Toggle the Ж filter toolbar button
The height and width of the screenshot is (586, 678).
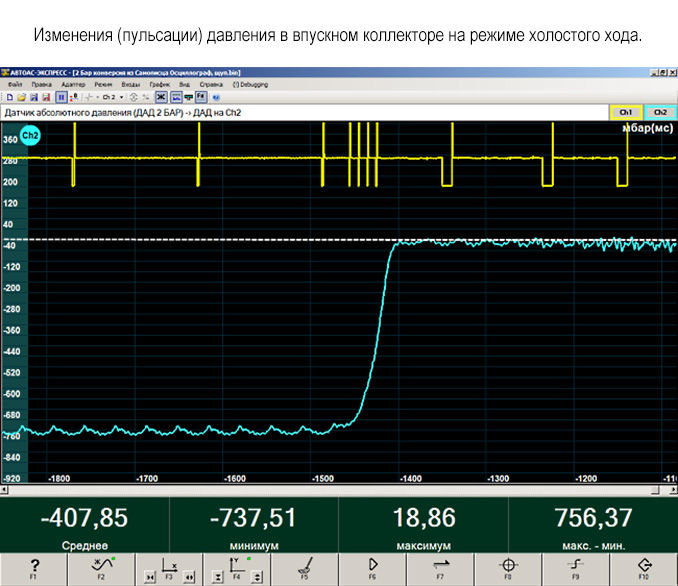161,97
